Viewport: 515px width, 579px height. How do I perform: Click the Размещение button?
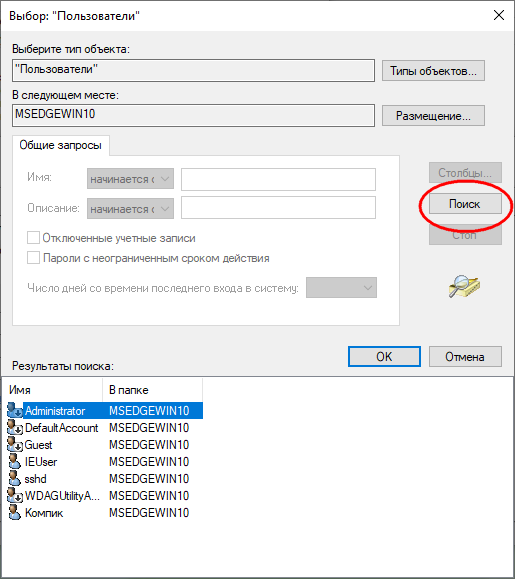(x=433, y=116)
